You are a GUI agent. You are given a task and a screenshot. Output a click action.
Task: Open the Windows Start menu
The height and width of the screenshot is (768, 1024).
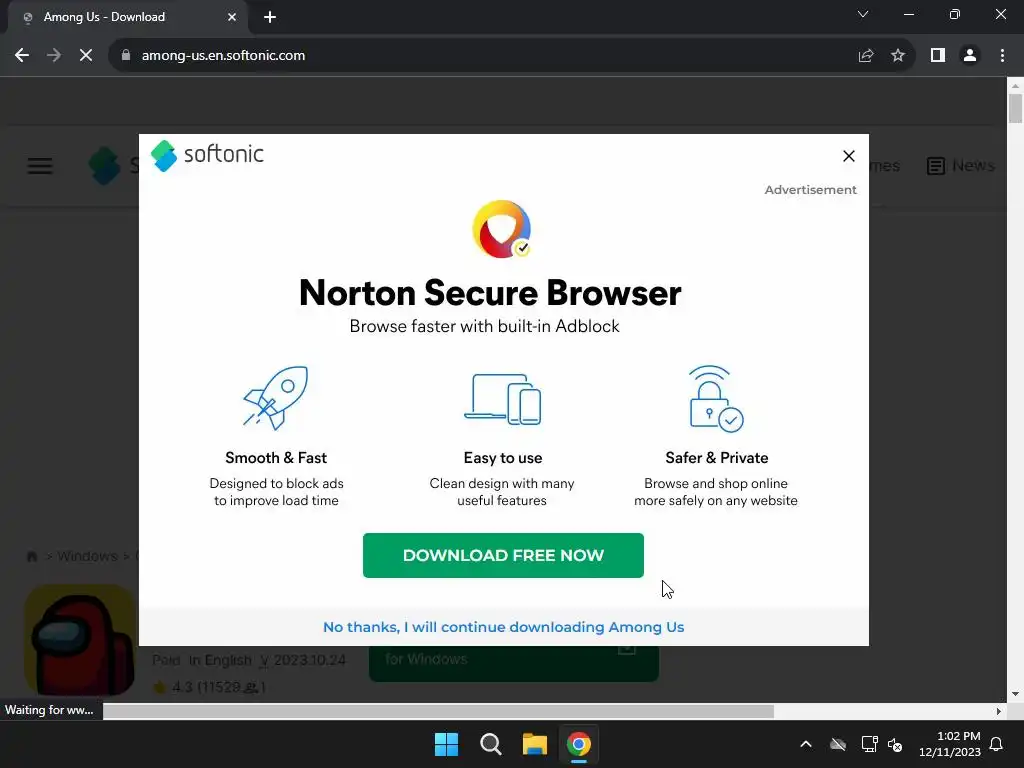447,744
